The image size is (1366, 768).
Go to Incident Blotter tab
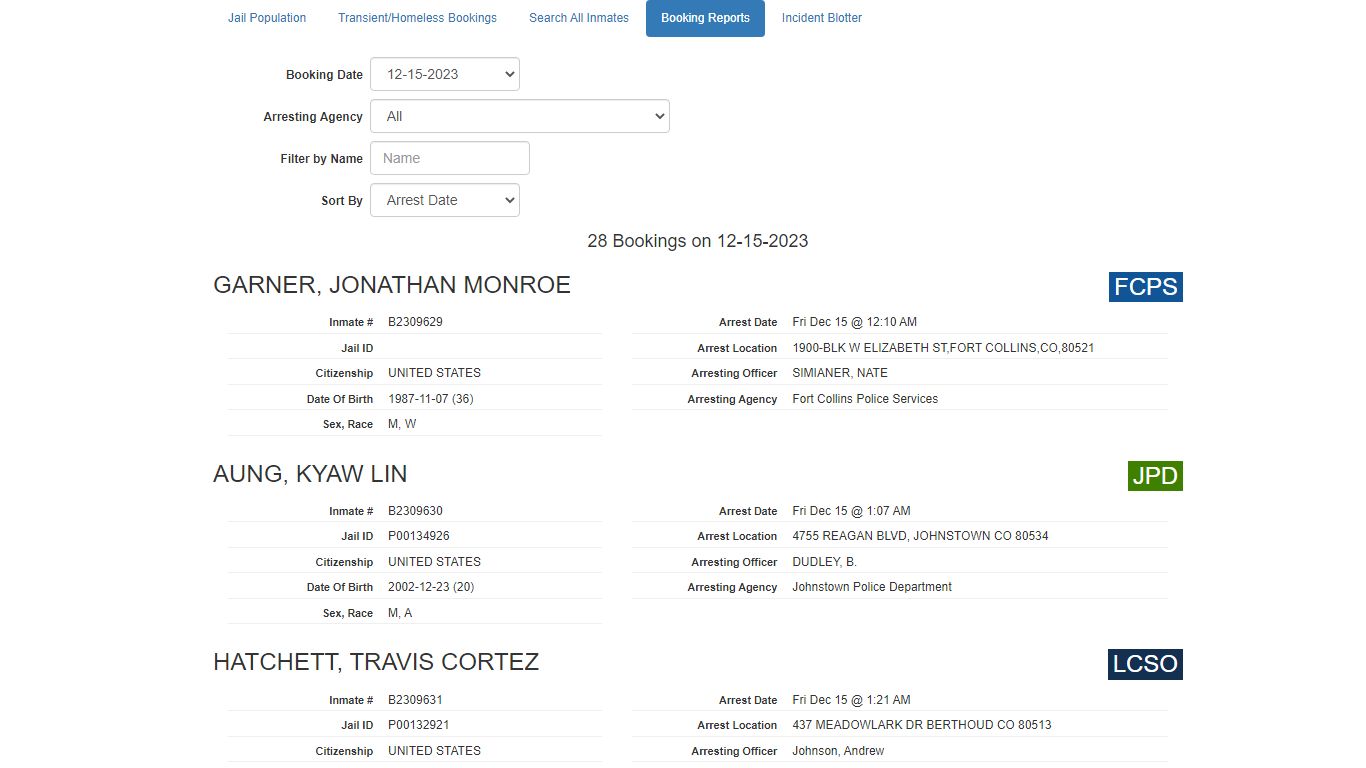822,18
